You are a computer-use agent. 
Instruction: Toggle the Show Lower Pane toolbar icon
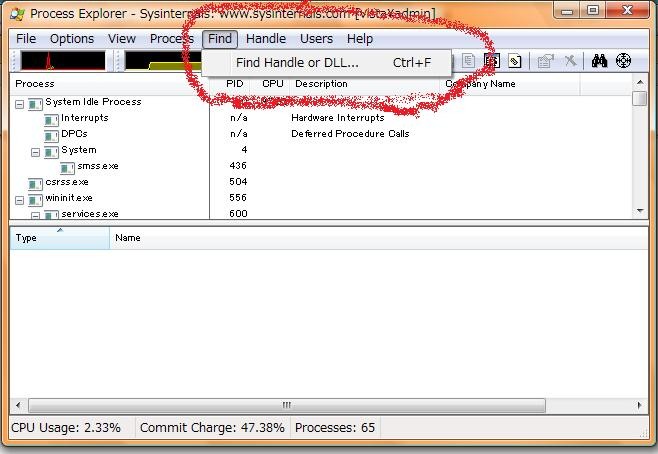tap(492, 61)
